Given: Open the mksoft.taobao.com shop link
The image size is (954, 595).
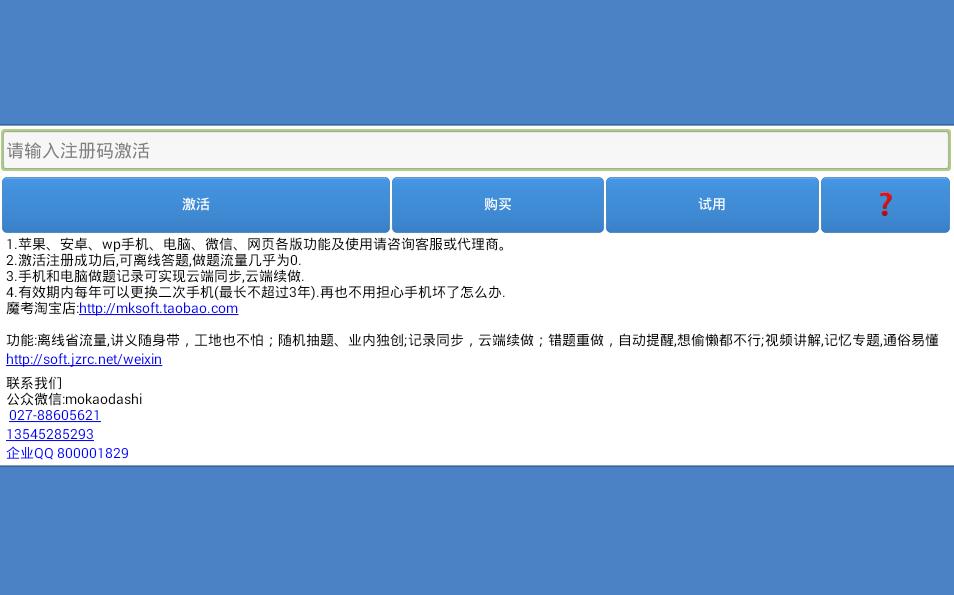Looking at the screenshot, I should [158, 308].
